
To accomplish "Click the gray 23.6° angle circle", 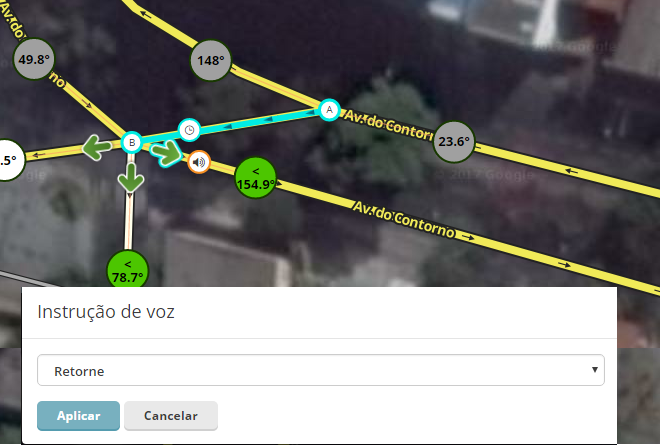I will pos(454,142).
